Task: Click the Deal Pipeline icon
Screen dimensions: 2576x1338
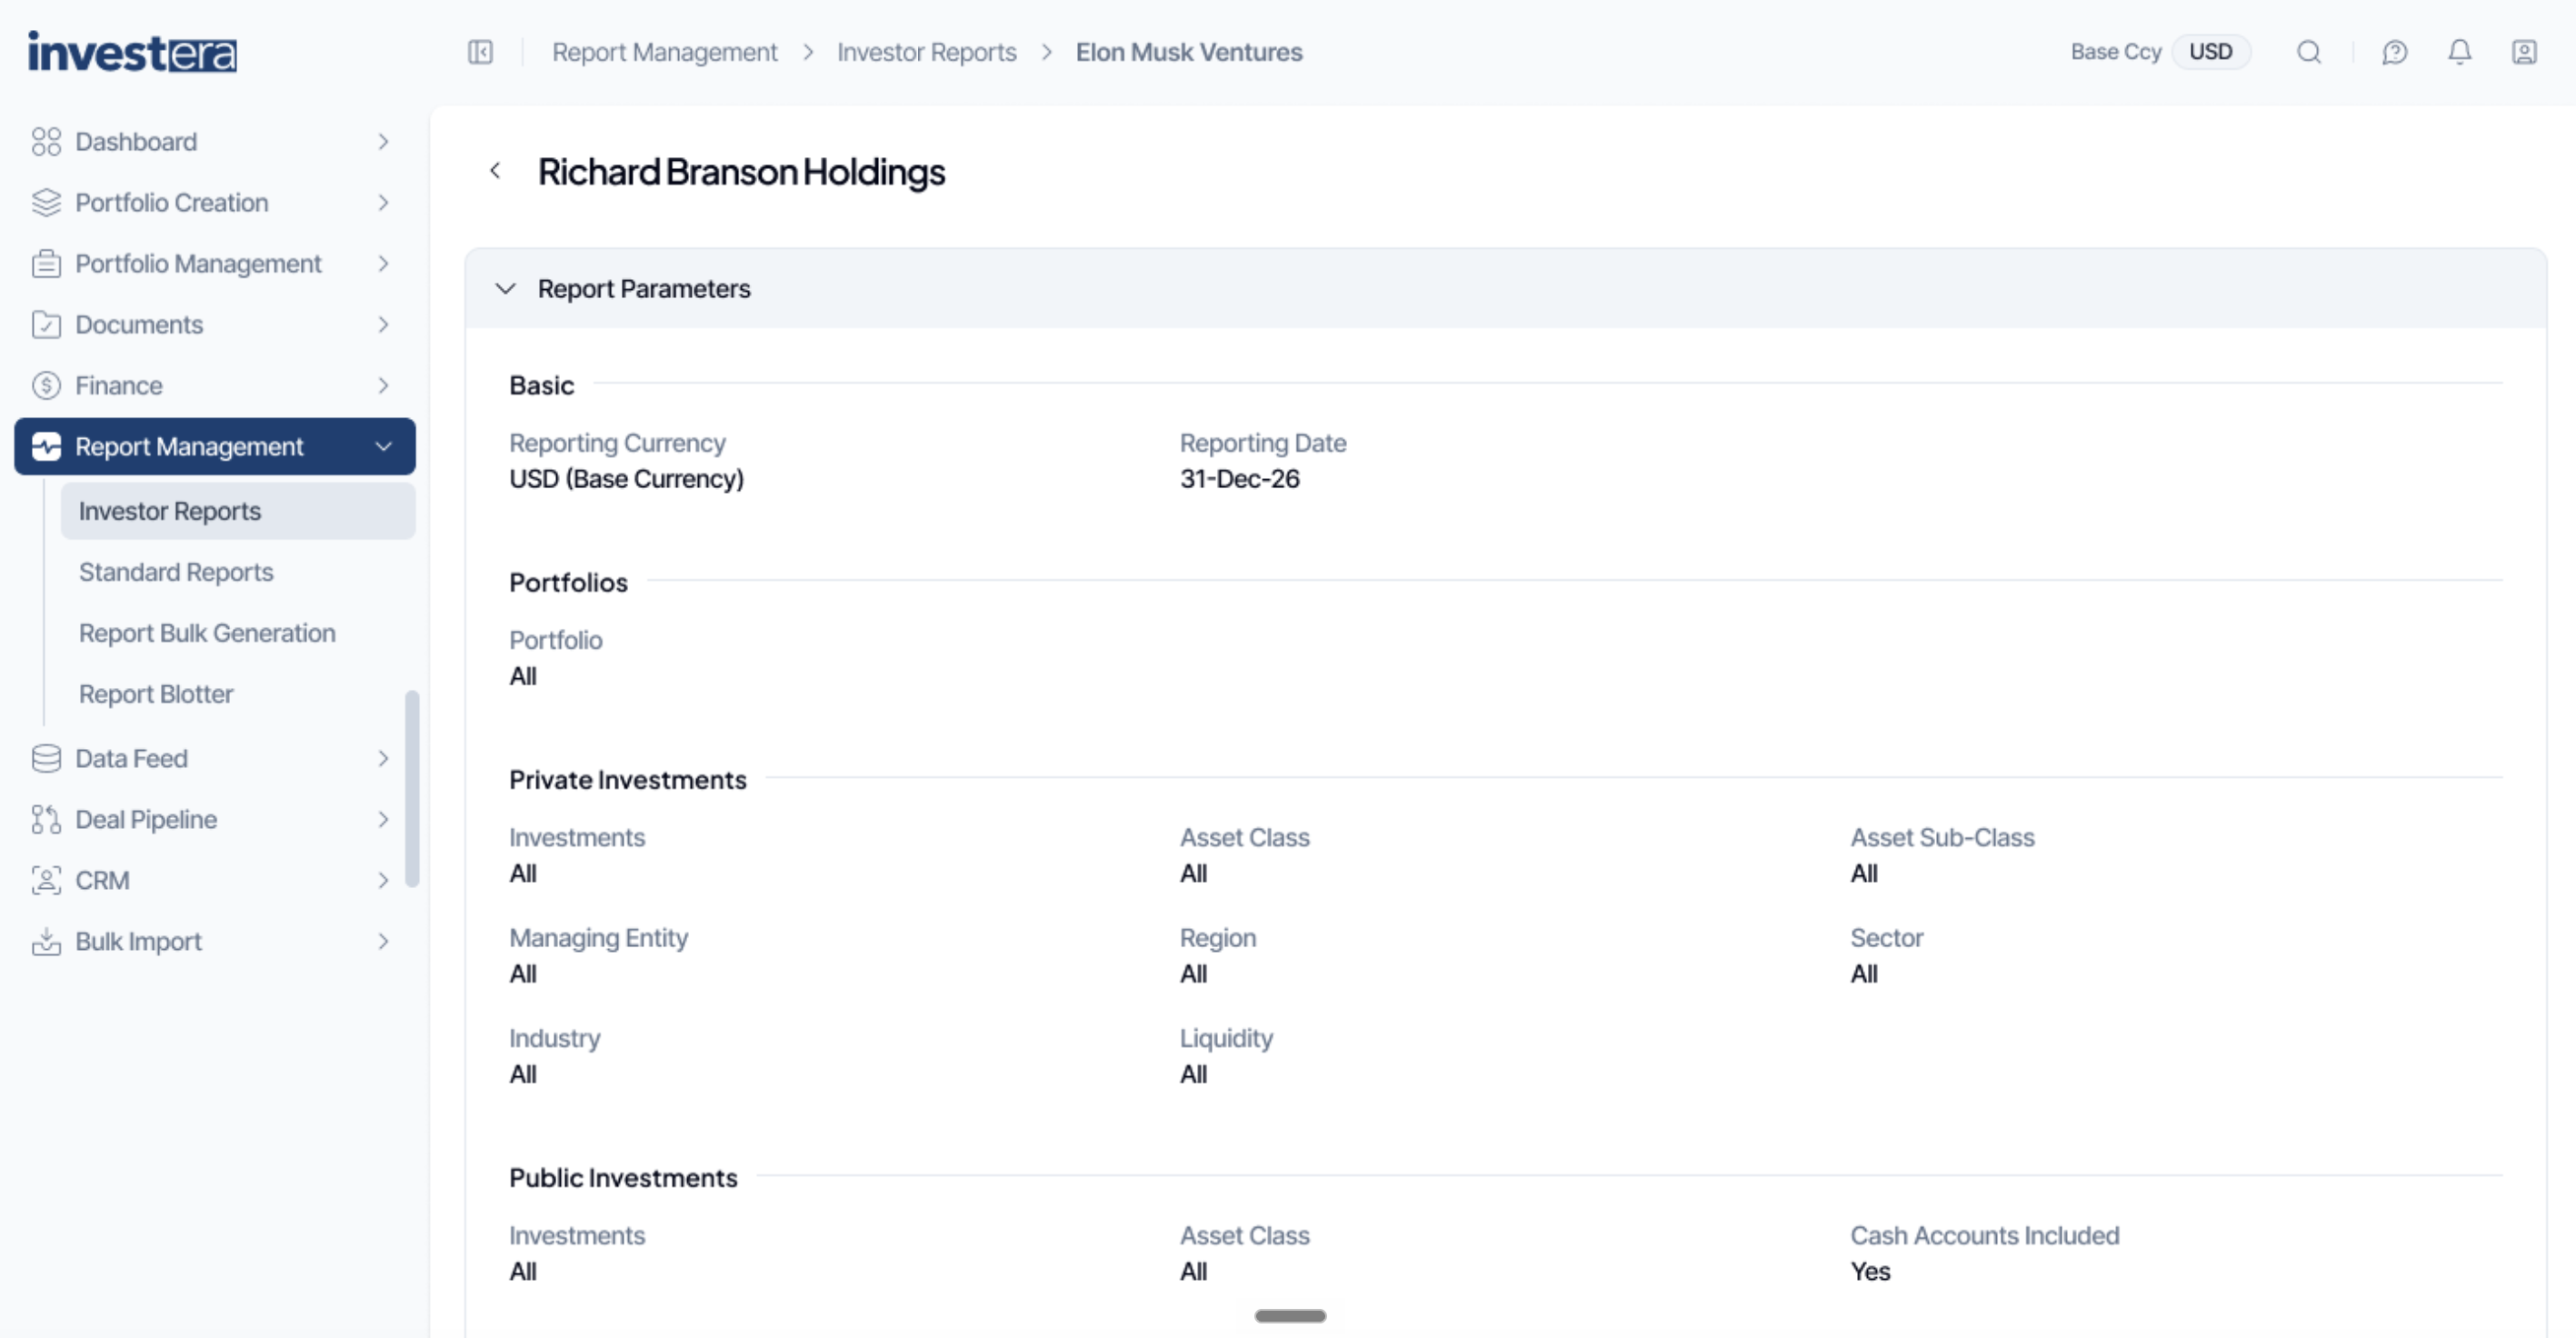Action: [46, 820]
